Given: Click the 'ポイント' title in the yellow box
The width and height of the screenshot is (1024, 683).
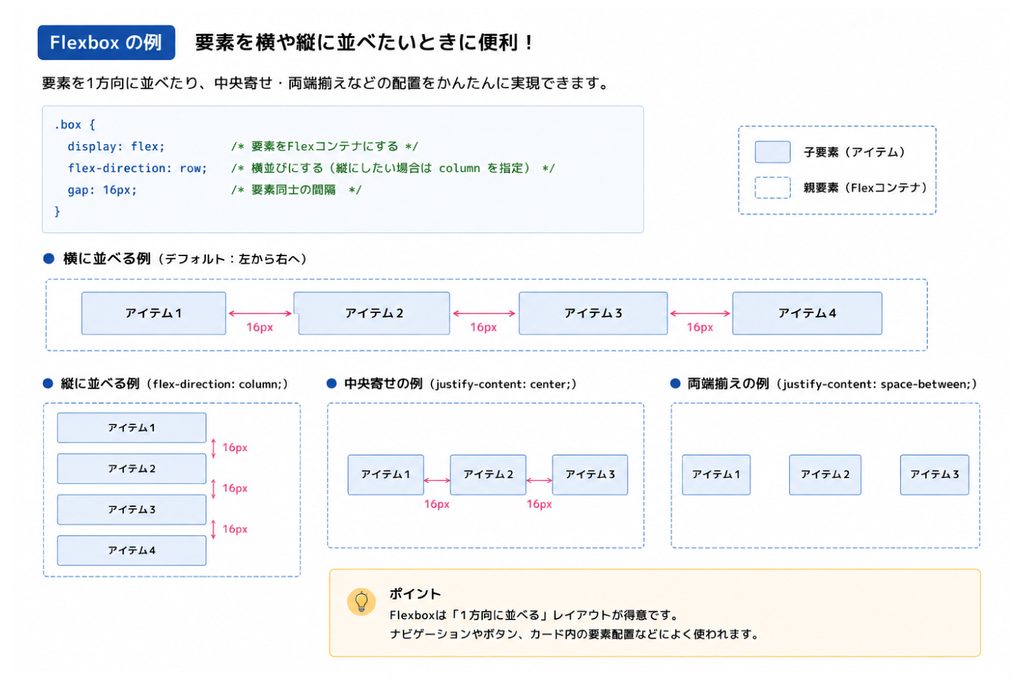Looking at the screenshot, I should point(415,594).
